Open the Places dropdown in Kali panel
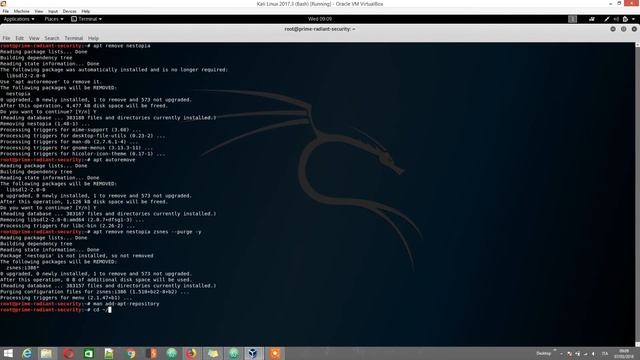This screenshot has height=360, width=640. tap(54, 19)
